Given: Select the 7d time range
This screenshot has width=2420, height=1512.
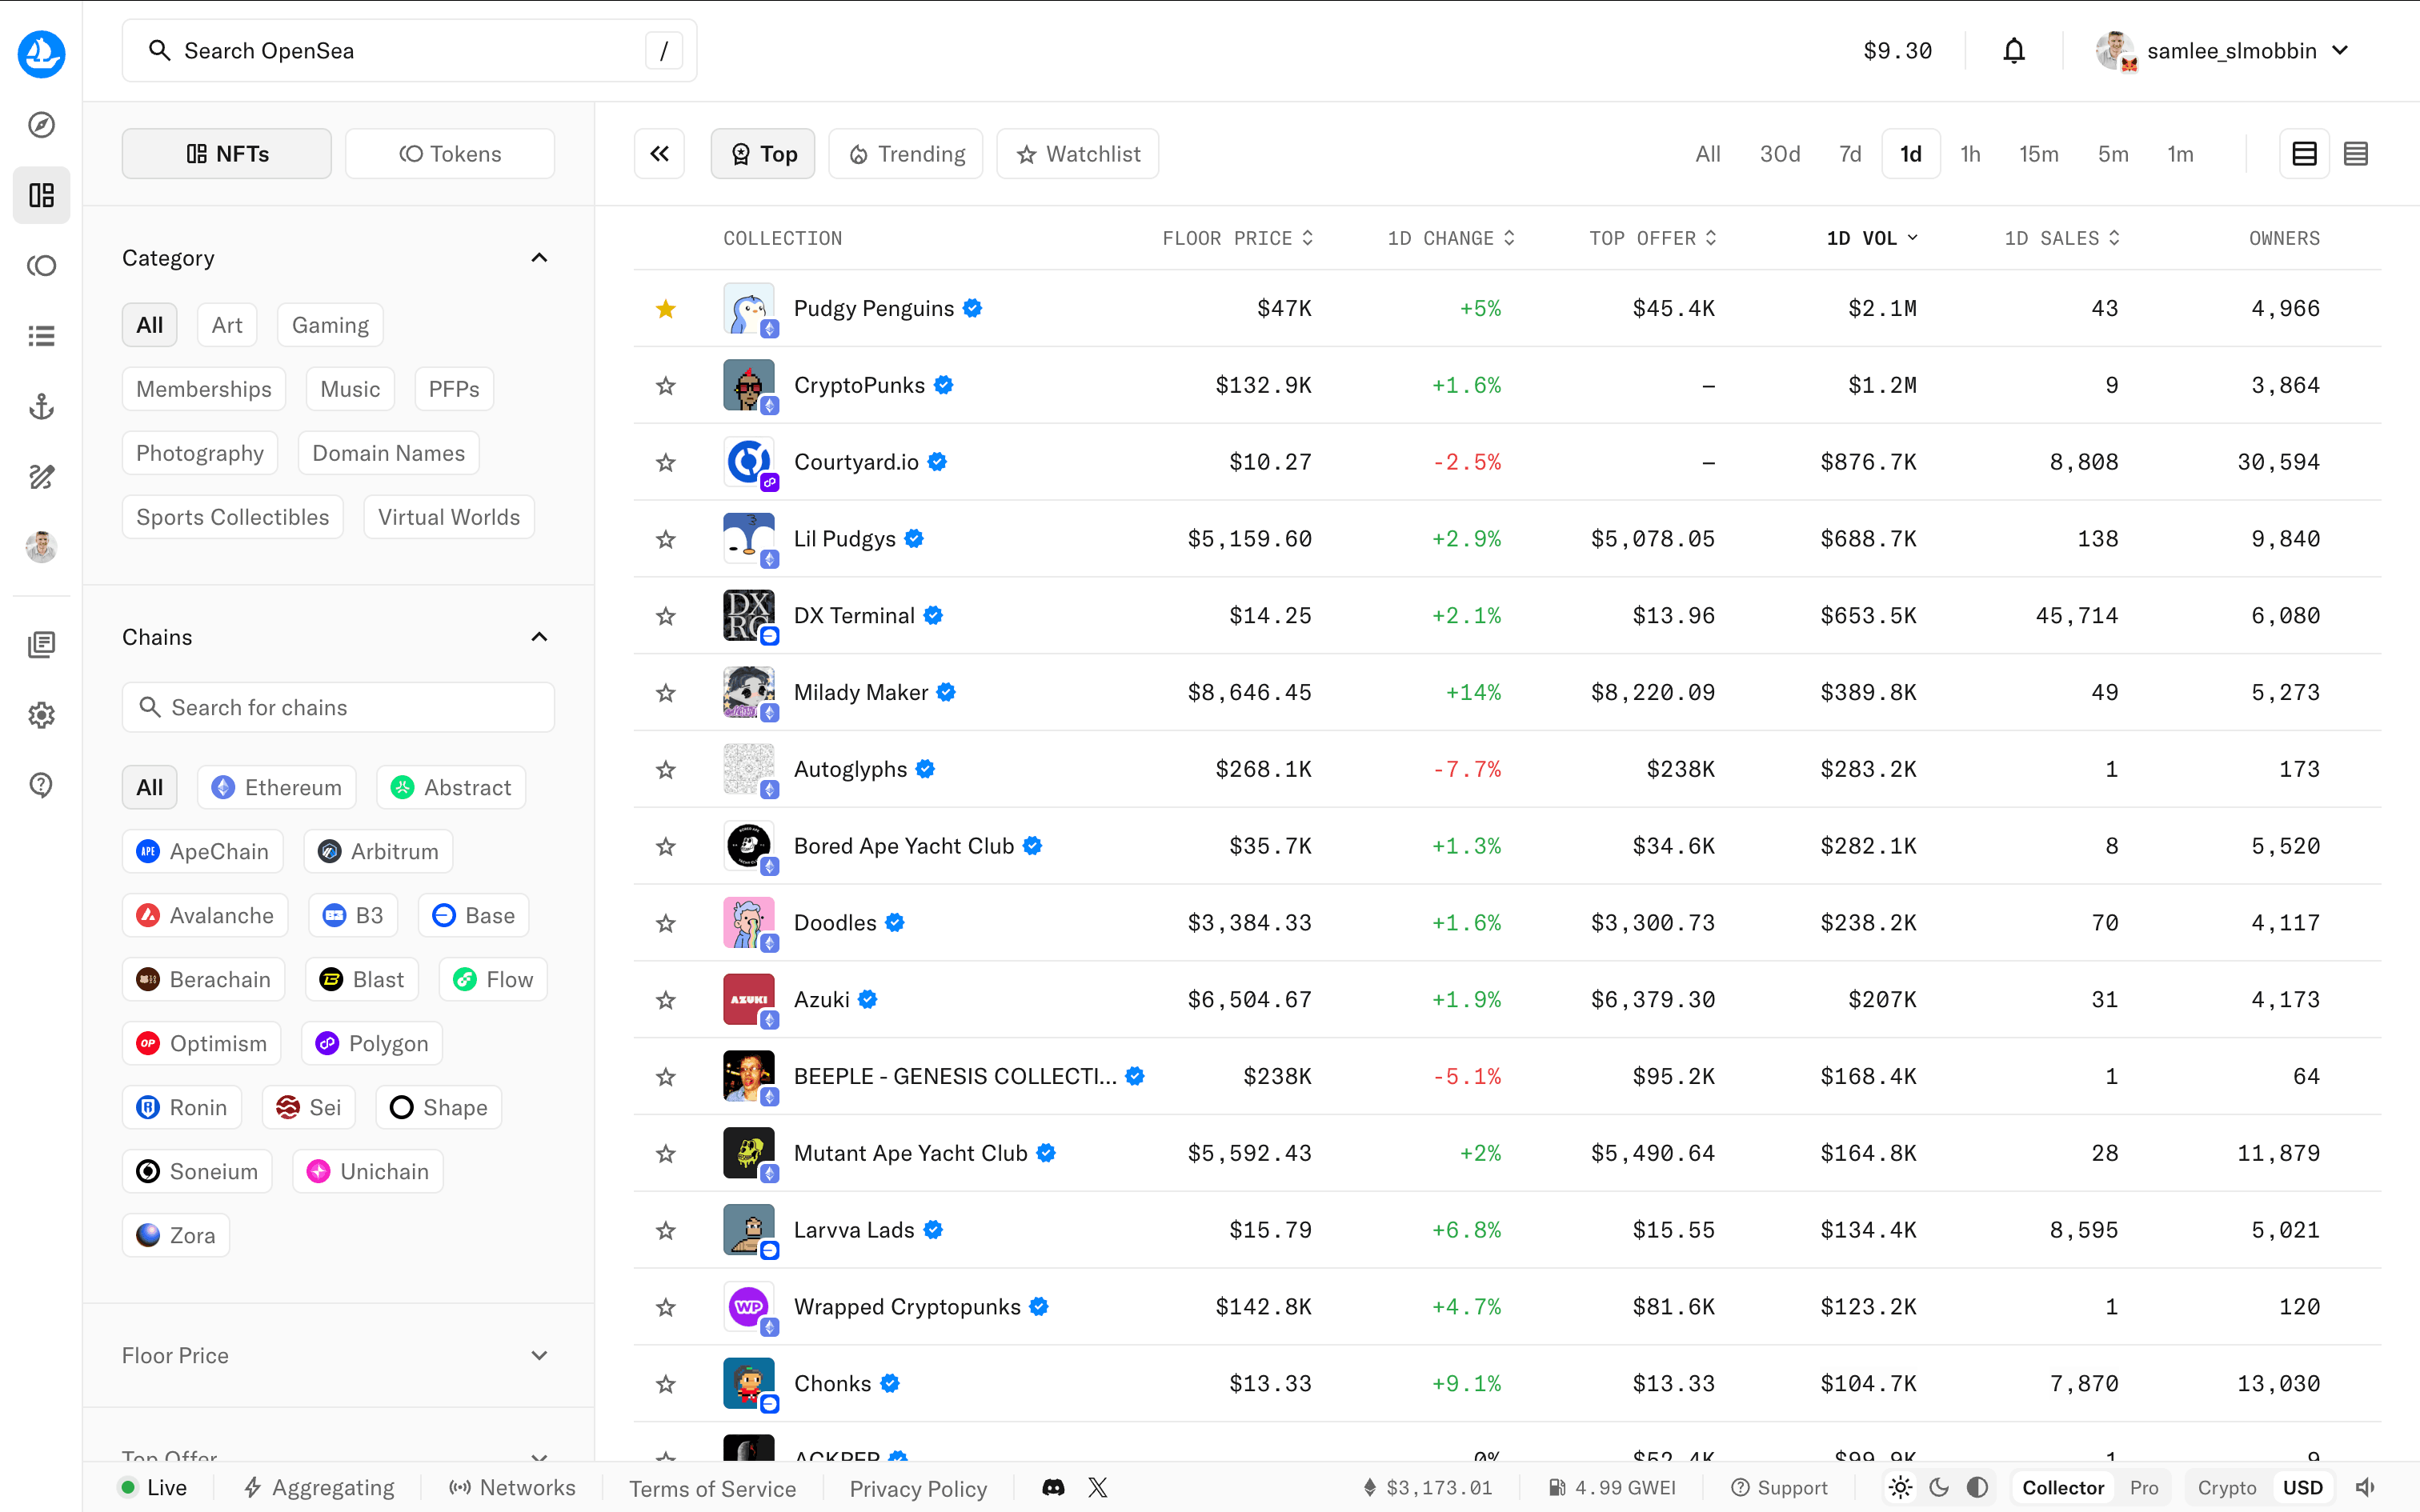Looking at the screenshot, I should 1849,154.
